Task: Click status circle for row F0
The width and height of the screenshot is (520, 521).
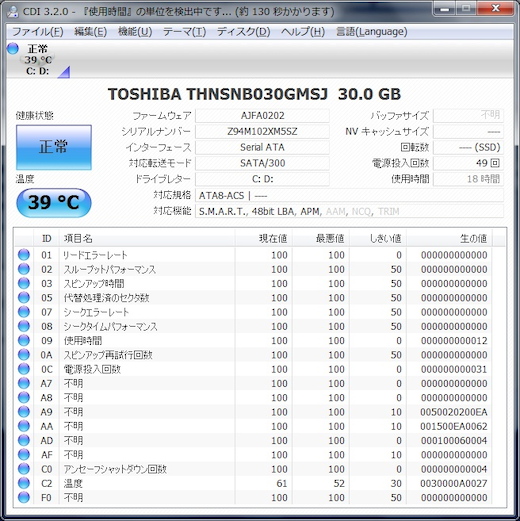Action: pos(24,497)
